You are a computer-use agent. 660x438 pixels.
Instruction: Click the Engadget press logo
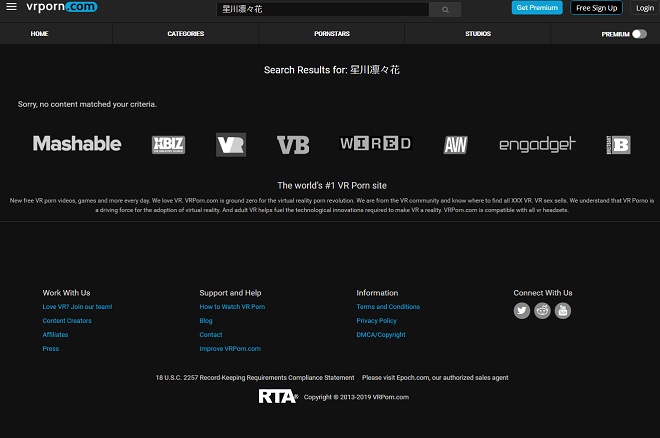pyautogui.click(x=537, y=145)
